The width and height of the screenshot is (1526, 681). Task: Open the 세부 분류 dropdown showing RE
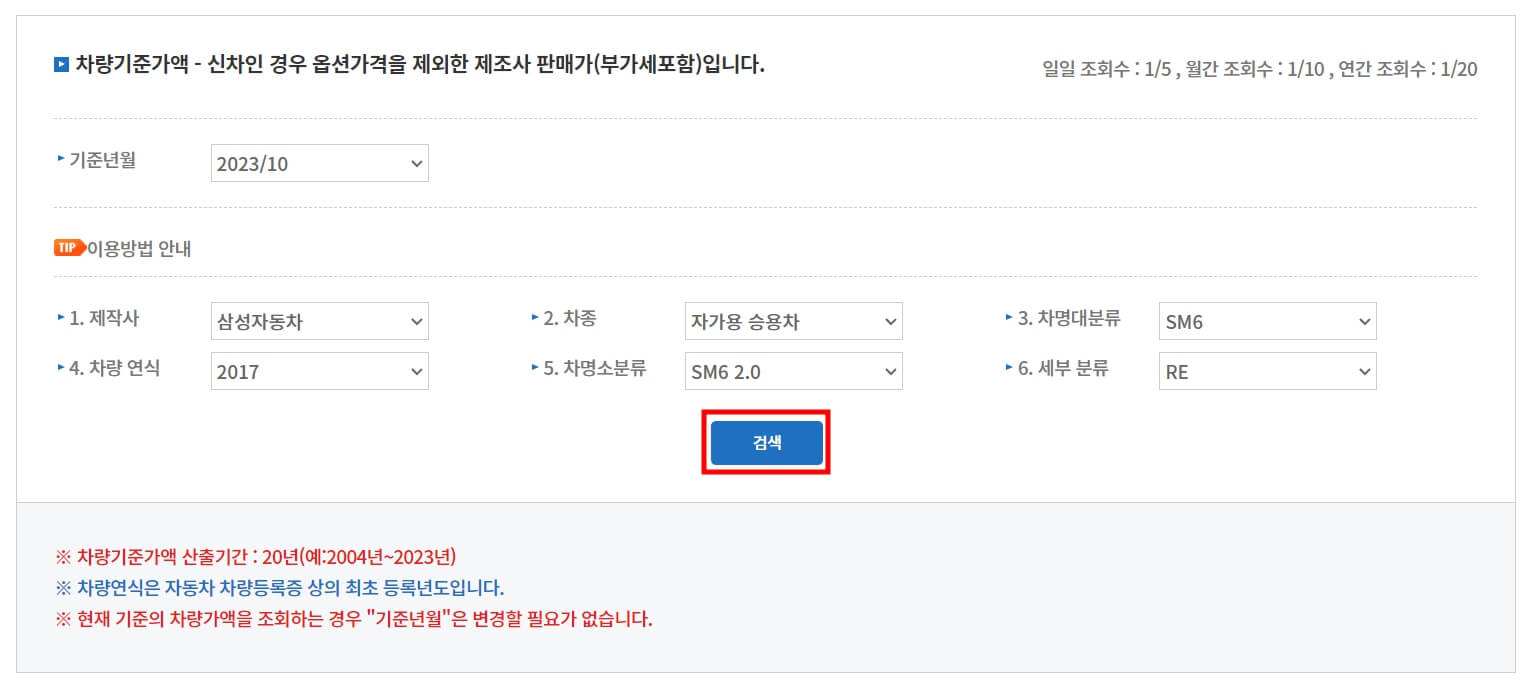click(x=1267, y=371)
